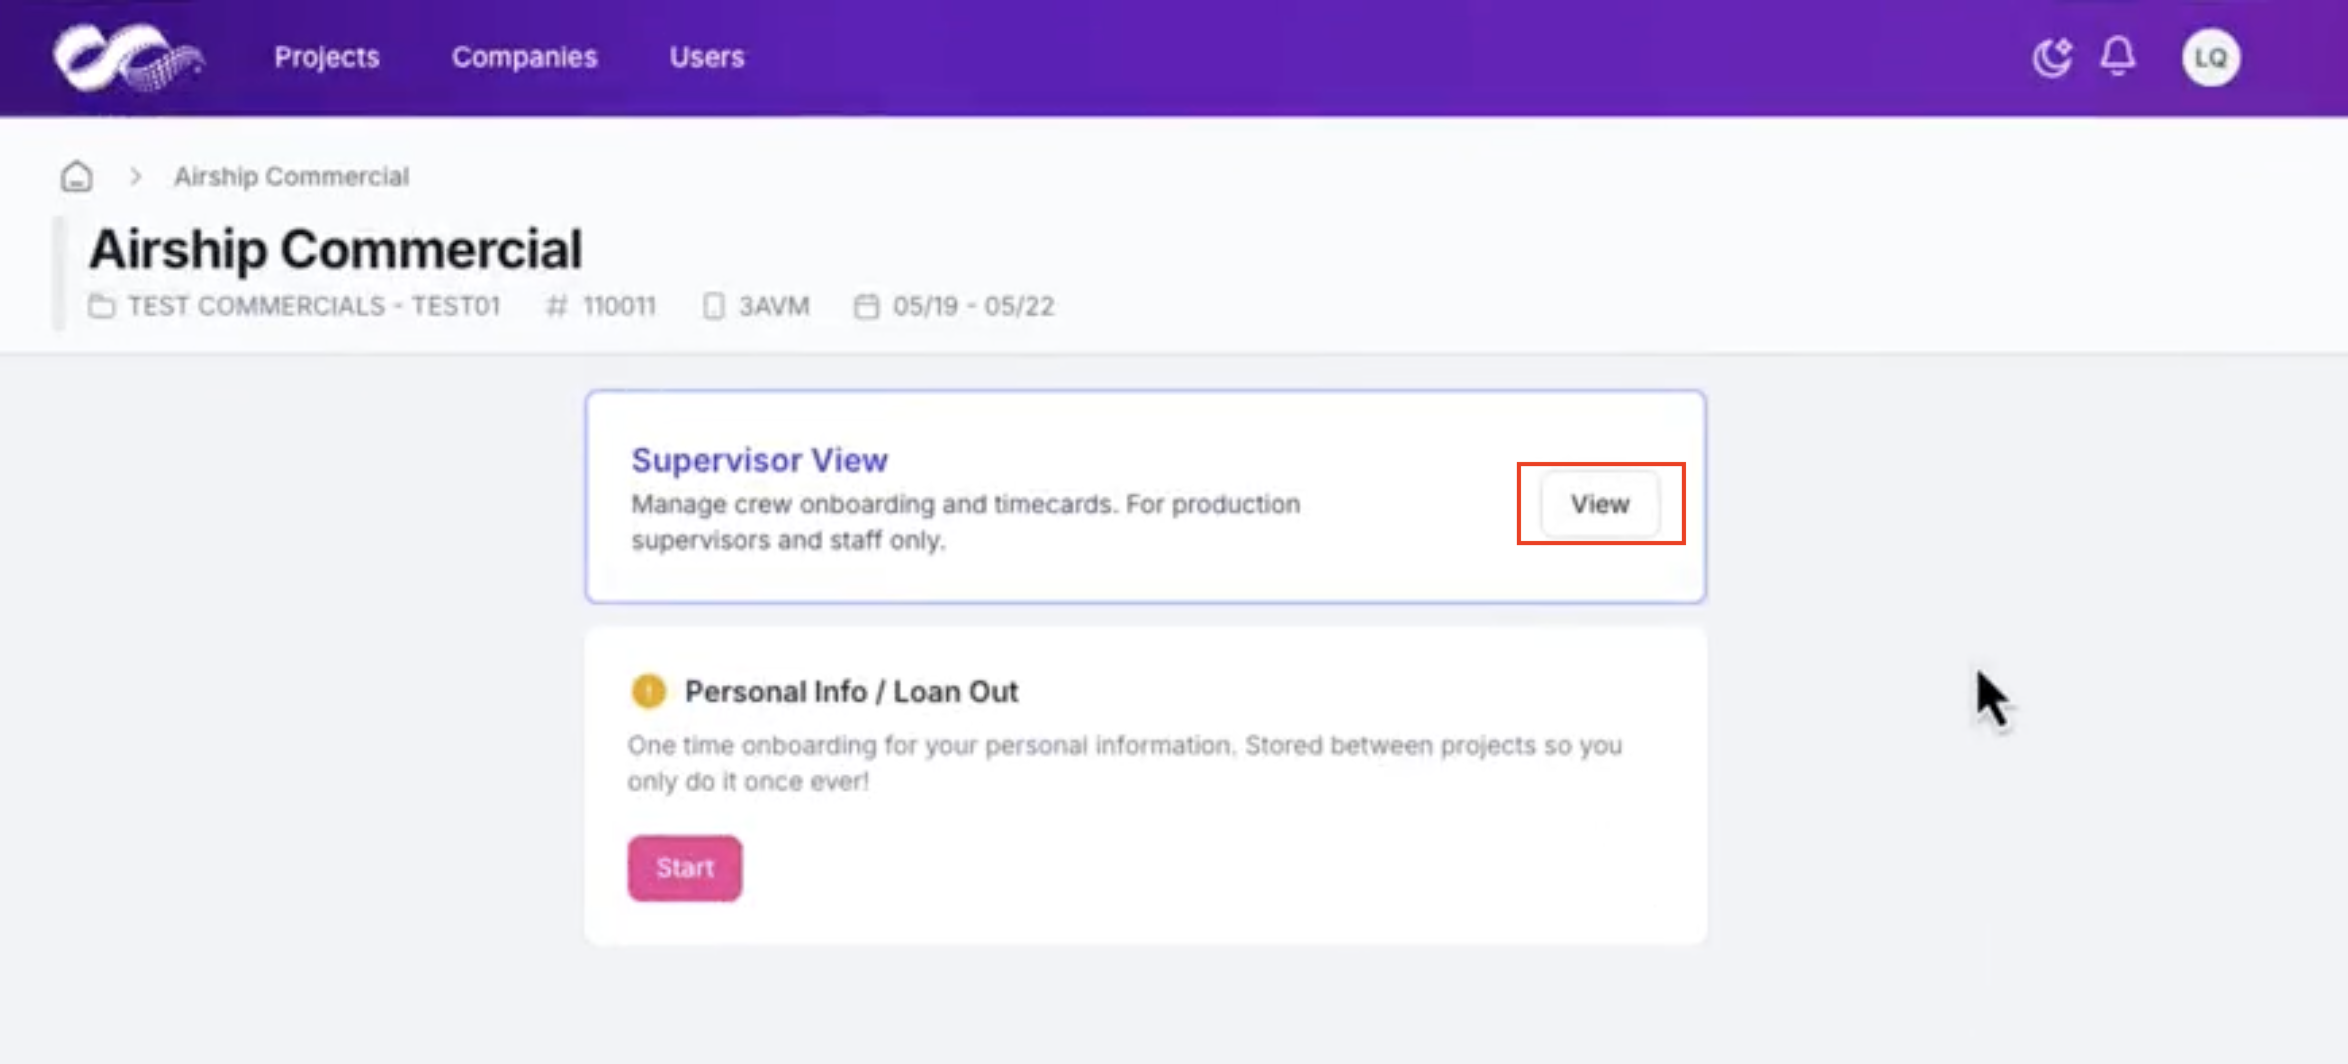This screenshot has height=1064, width=2348.
Task: Click calendar icon beside 05/19 - 05/22
Action: 867,306
